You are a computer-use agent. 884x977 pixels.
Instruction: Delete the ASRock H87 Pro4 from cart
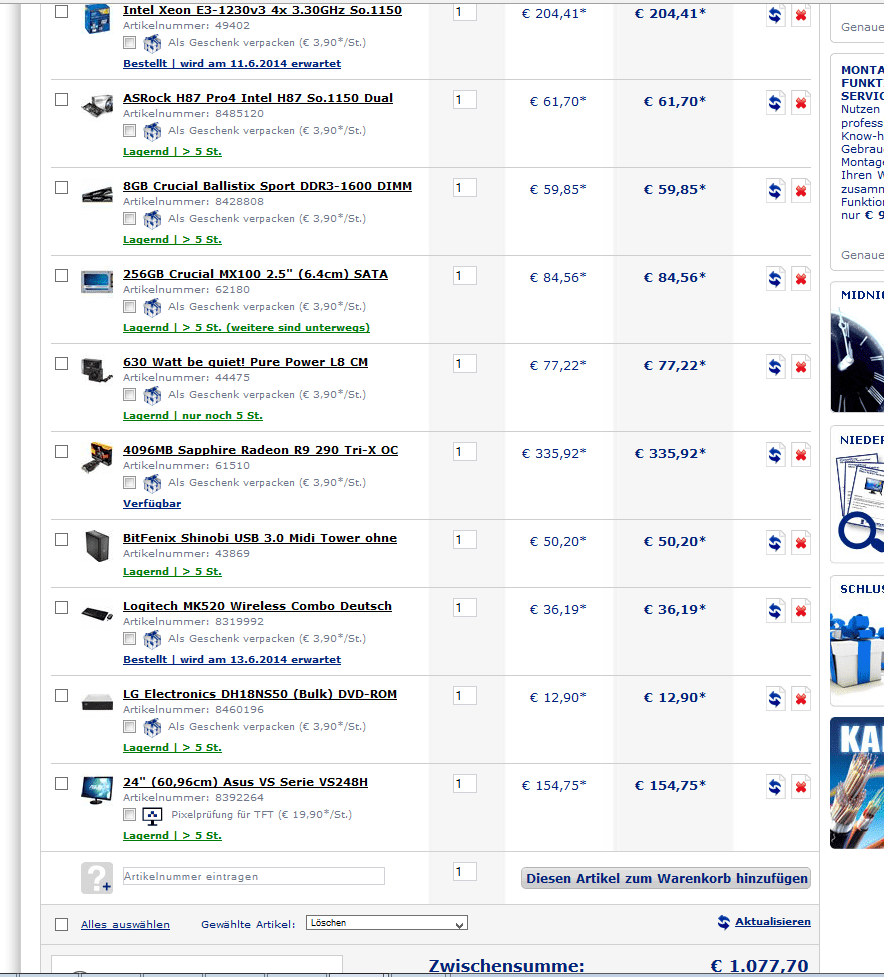click(801, 103)
